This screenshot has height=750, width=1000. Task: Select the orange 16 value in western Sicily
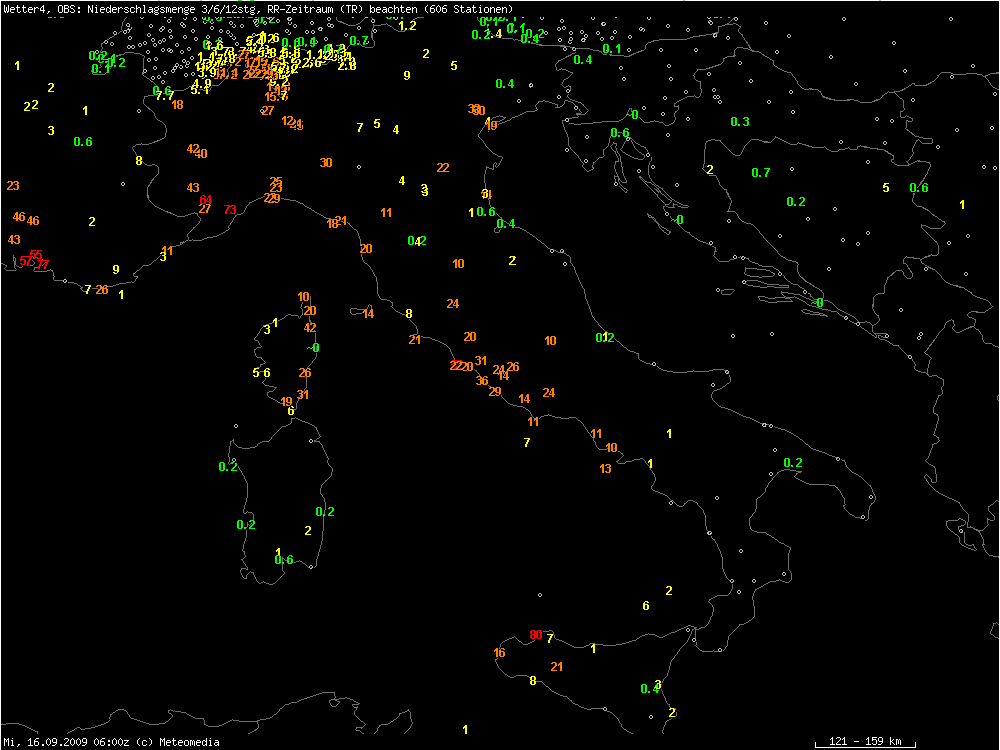[499, 653]
